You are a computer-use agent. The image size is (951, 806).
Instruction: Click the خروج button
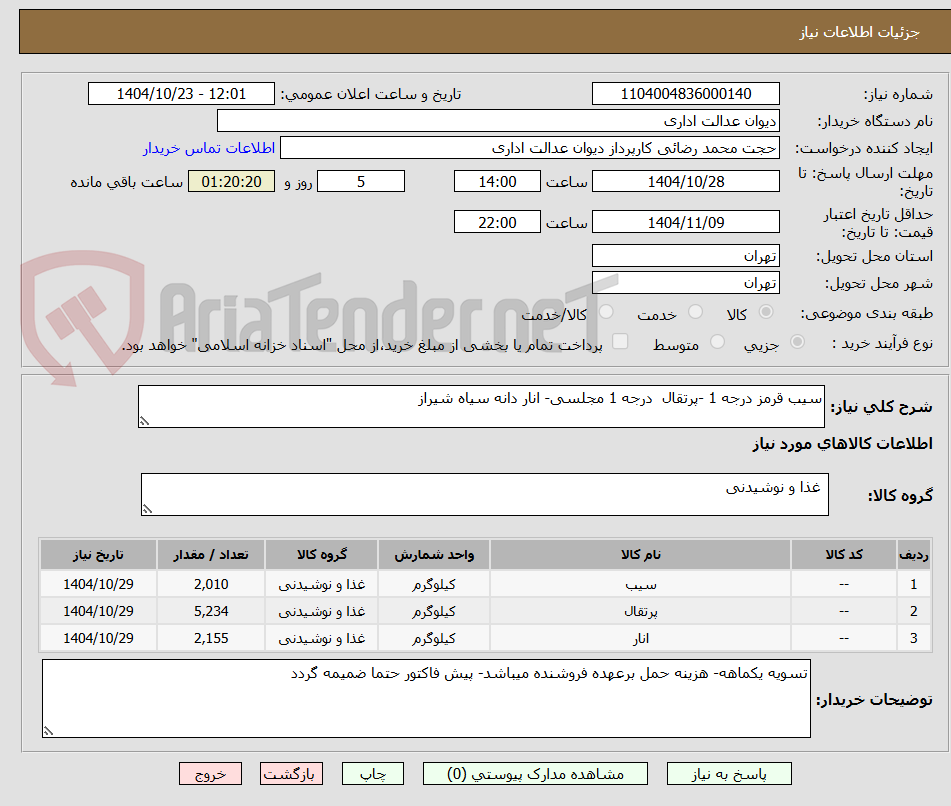[x=210, y=773]
